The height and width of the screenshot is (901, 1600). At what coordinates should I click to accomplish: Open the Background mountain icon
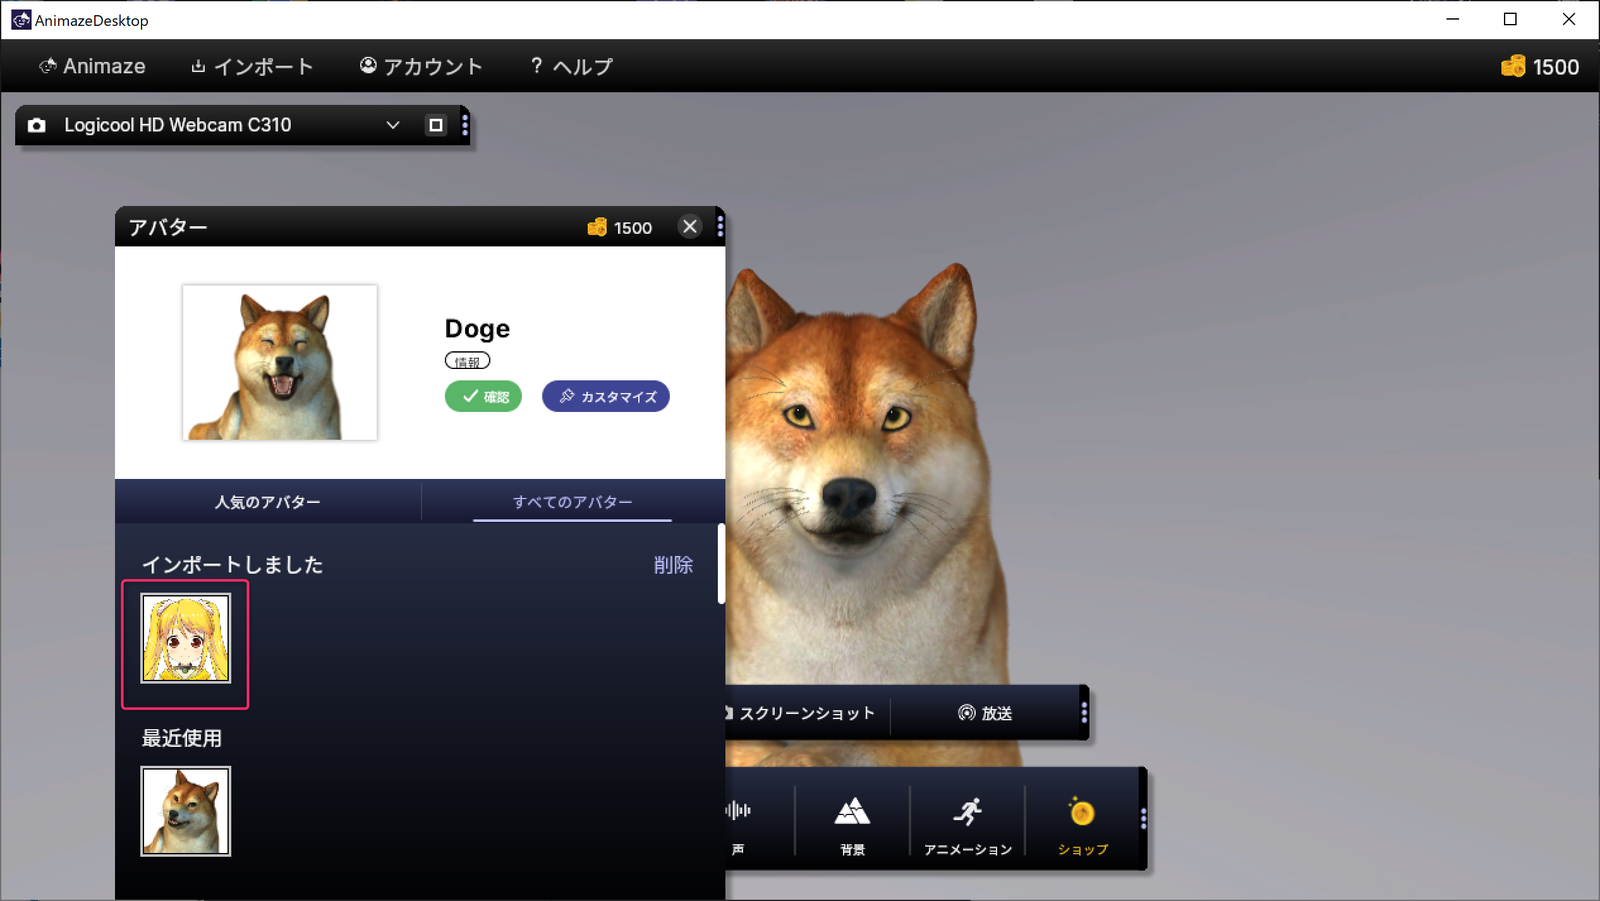coord(852,813)
